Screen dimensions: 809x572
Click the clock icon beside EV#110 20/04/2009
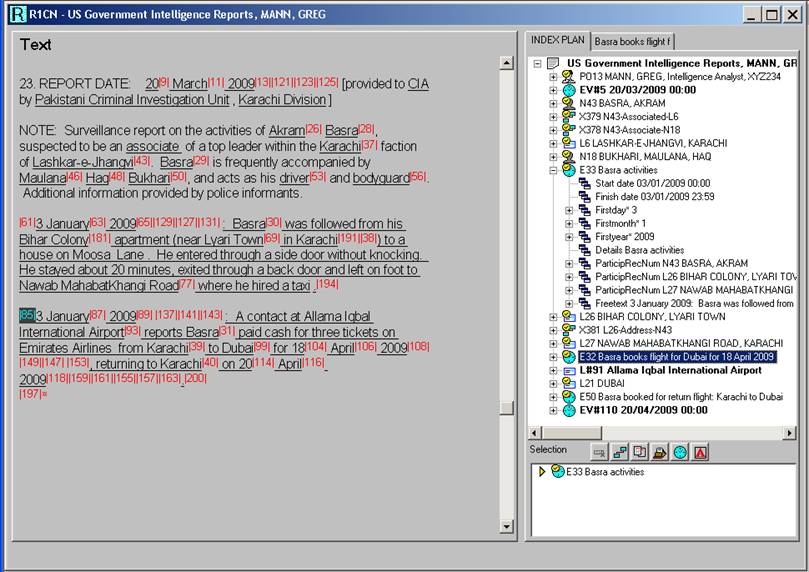569,410
